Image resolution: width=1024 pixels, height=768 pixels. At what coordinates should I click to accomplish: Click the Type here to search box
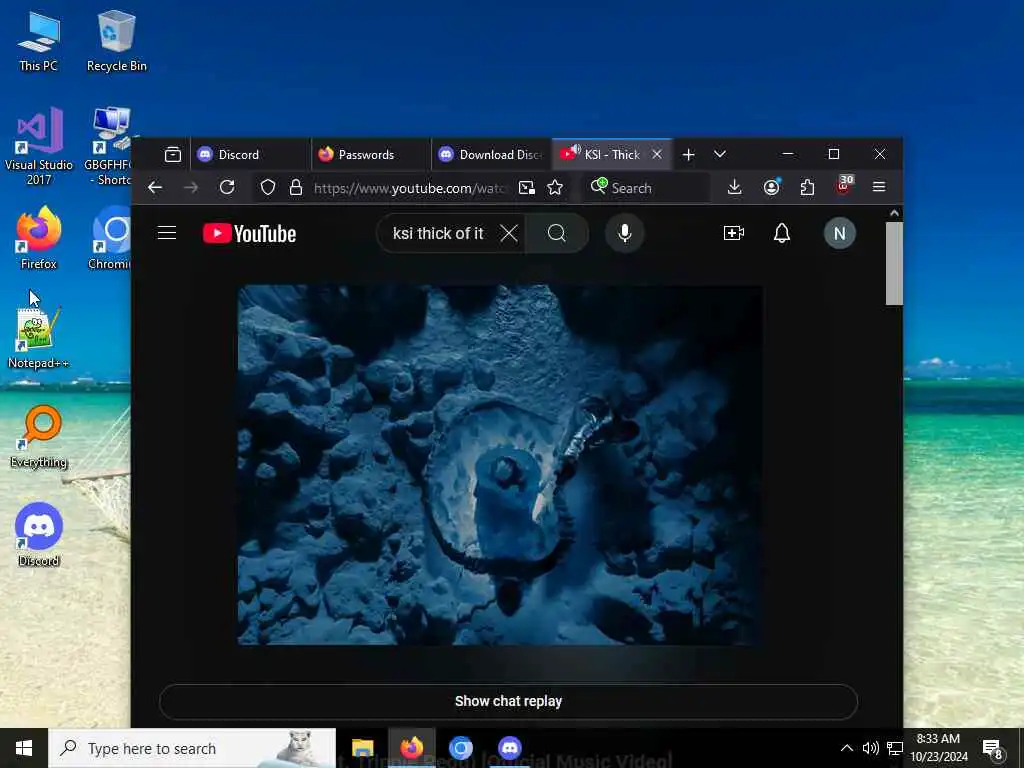coord(193,748)
